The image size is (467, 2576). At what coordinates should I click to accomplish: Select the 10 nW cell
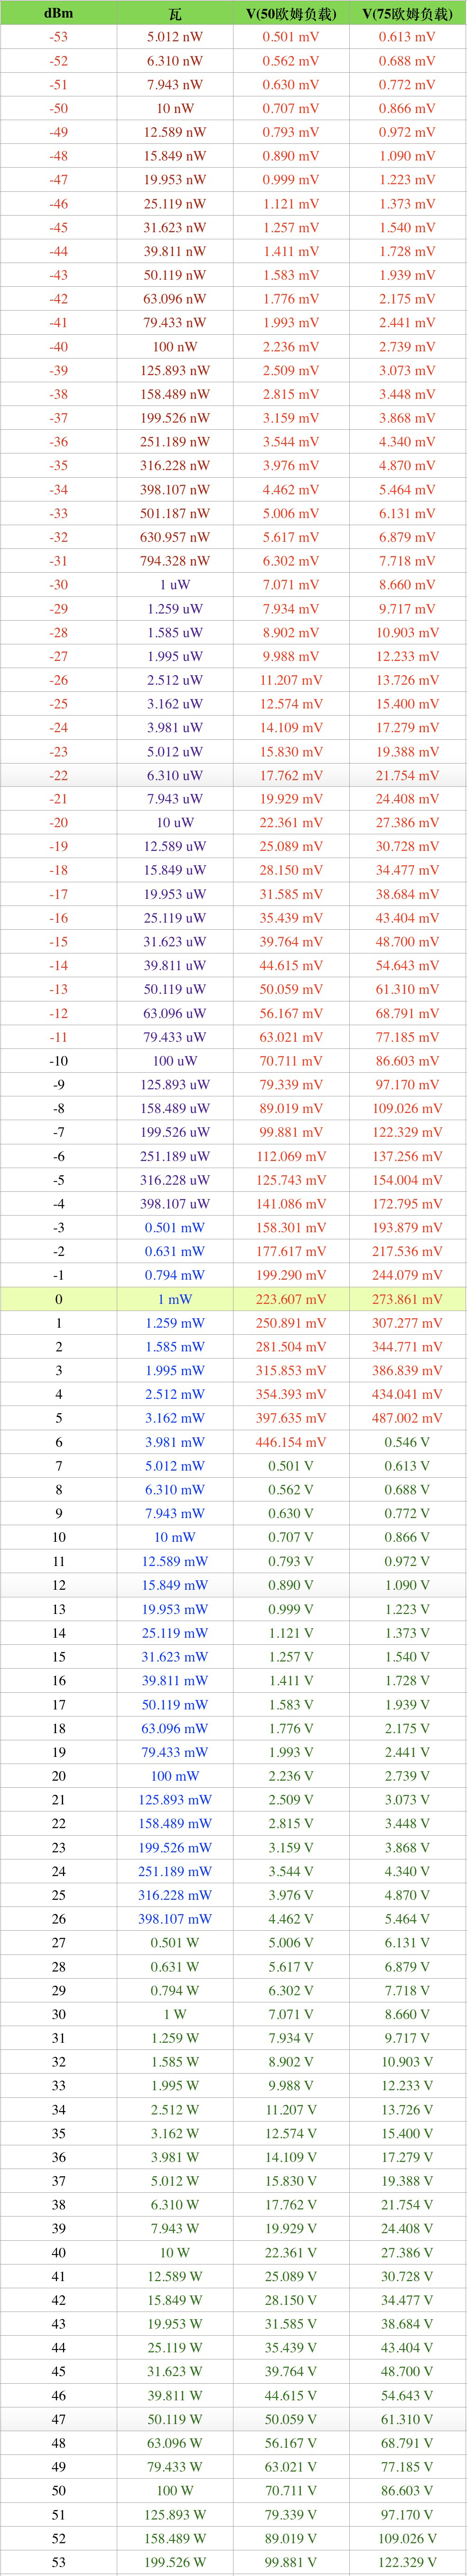175,108
